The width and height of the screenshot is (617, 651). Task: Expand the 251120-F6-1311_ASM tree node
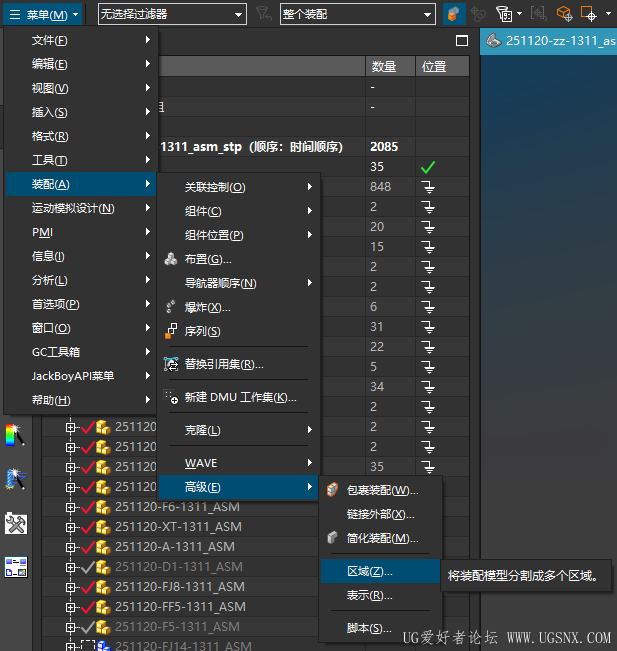[71, 507]
